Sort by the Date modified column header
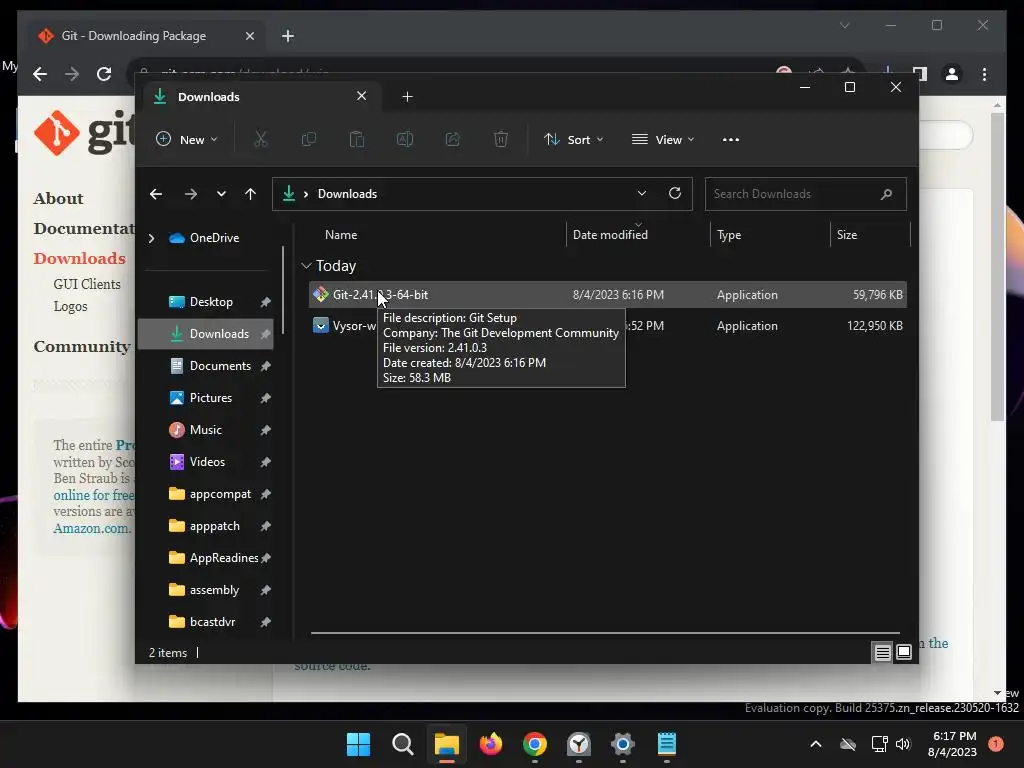The width and height of the screenshot is (1024, 768). [x=610, y=235]
